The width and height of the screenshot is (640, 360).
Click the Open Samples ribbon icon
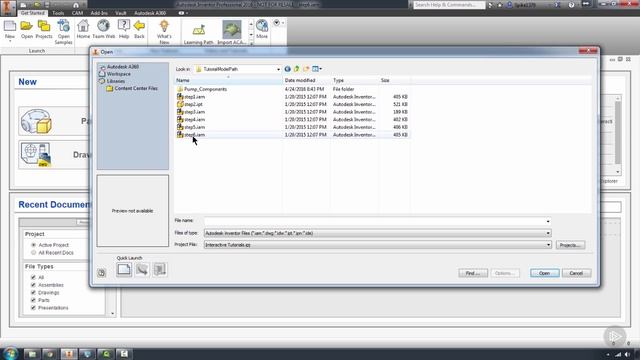pyautogui.click(x=63, y=26)
